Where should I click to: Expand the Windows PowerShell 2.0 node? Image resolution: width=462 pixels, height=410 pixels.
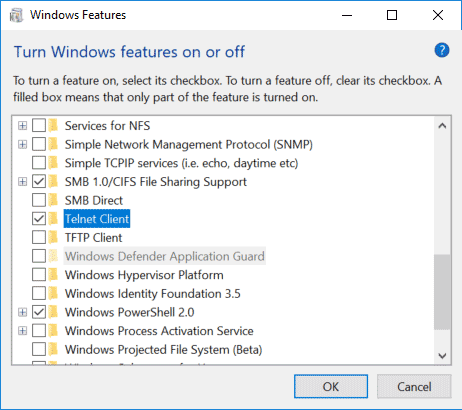(22, 312)
